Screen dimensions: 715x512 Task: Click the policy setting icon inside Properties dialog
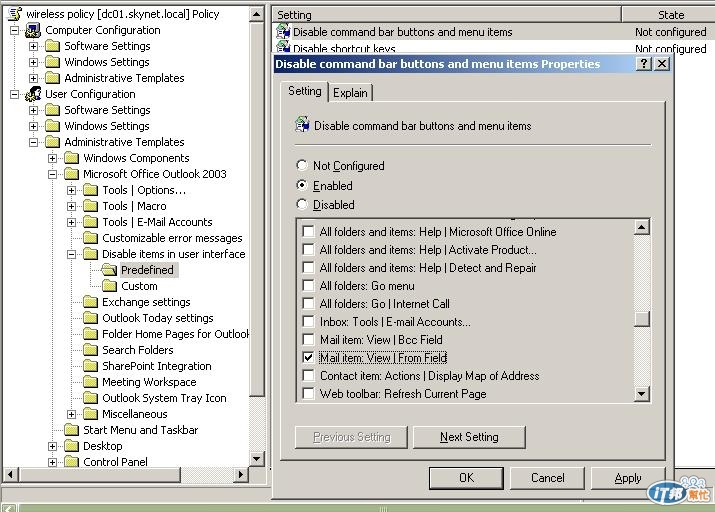click(x=302, y=124)
